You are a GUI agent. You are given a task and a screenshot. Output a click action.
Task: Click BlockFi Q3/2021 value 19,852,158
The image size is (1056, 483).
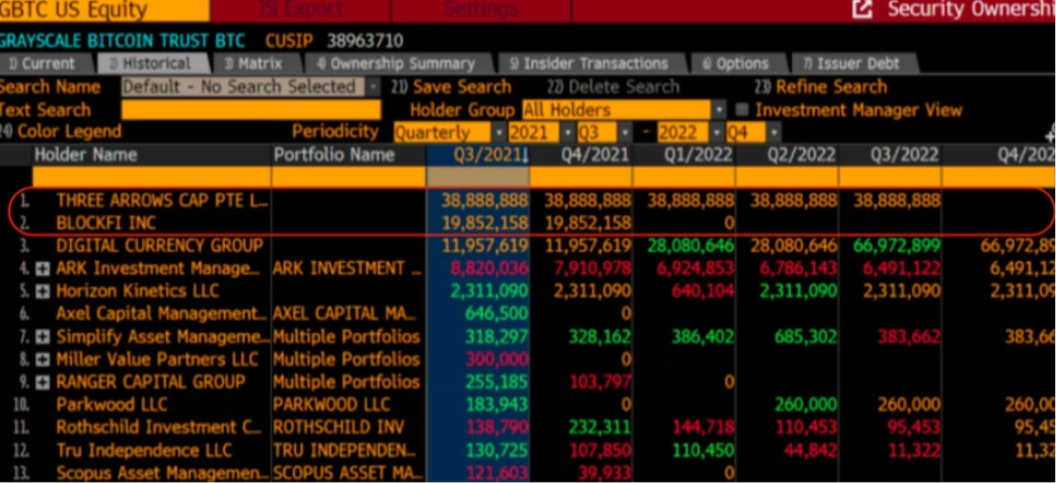click(485, 223)
